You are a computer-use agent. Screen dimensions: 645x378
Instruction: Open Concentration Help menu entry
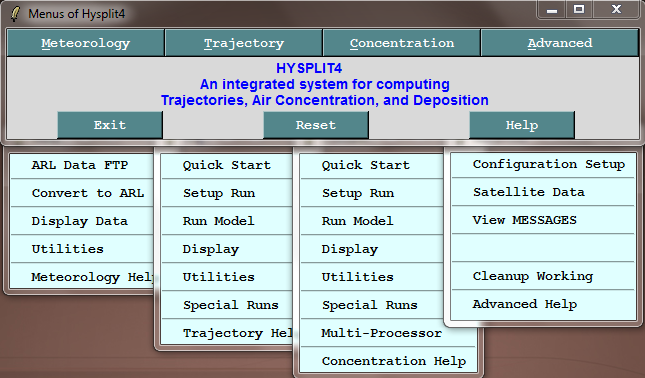point(388,361)
